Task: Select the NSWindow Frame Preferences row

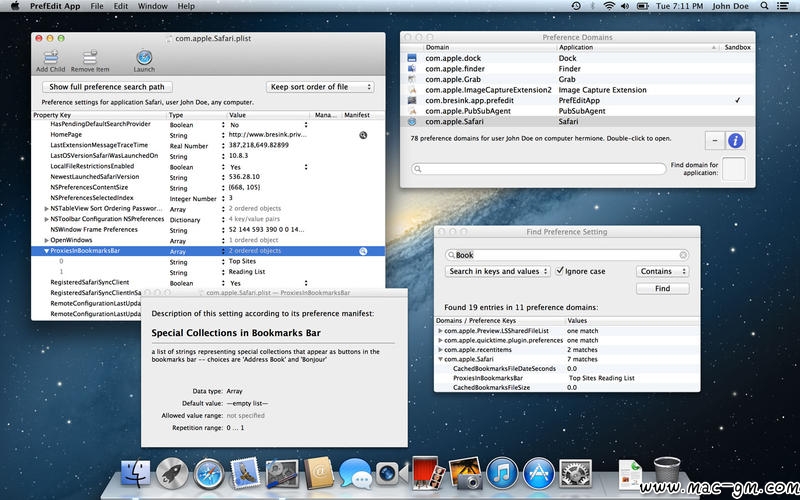Action: pyautogui.click(x=208, y=230)
